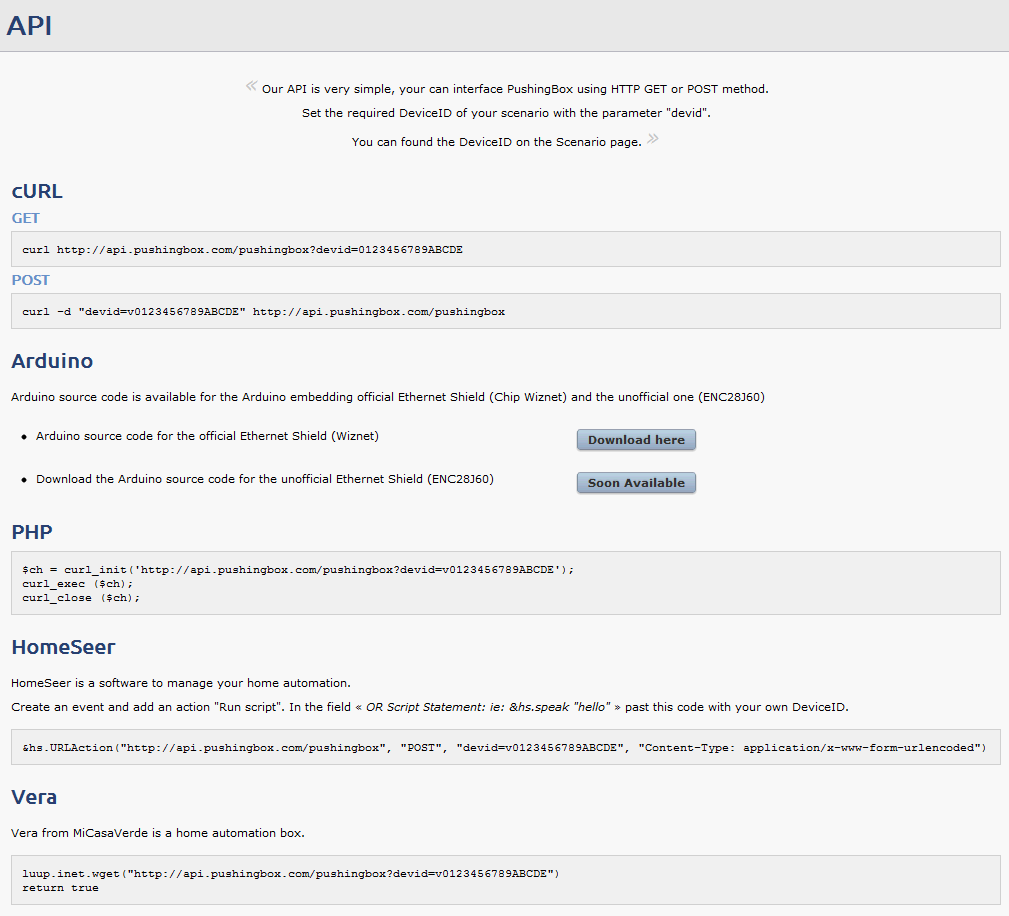Click the HomeSeer section heading

(63, 647)
